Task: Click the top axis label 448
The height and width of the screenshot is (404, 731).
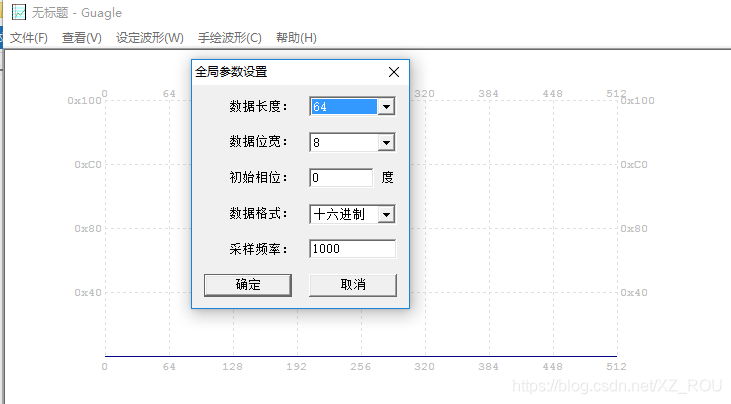Action: [x=552, y=94]
